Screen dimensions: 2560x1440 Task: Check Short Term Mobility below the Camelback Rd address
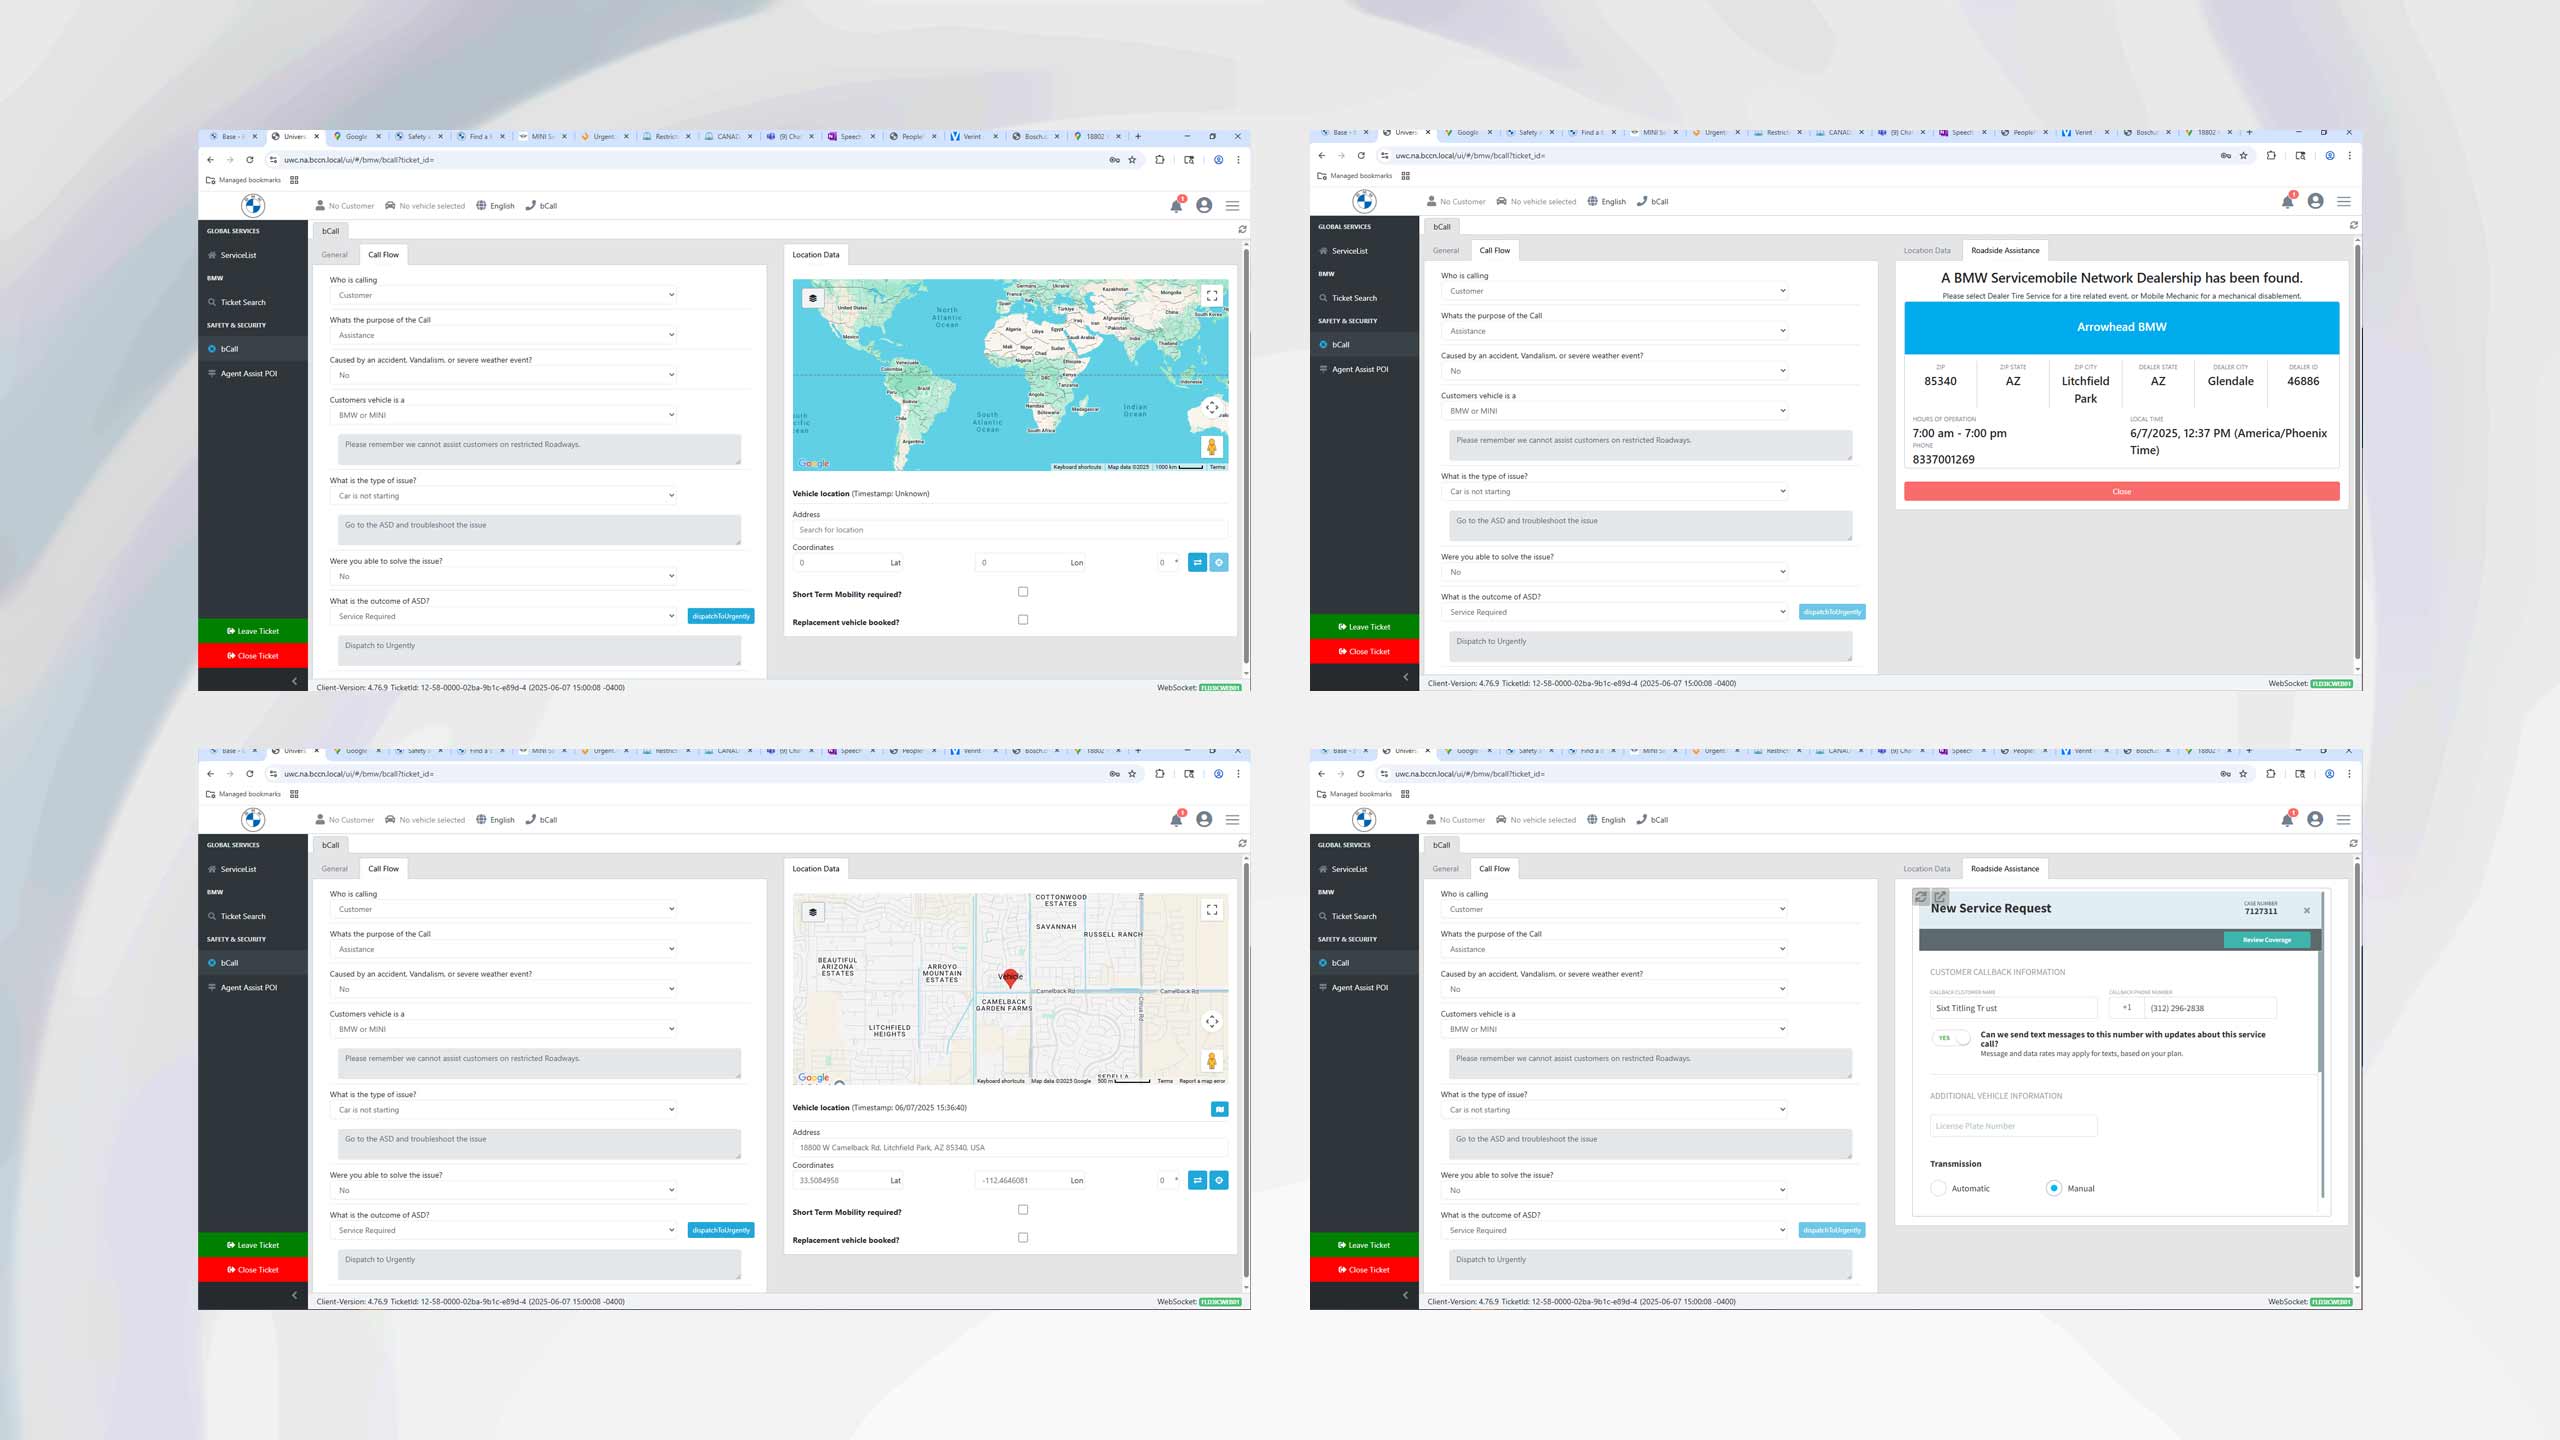click(x=1022, y=1210)
